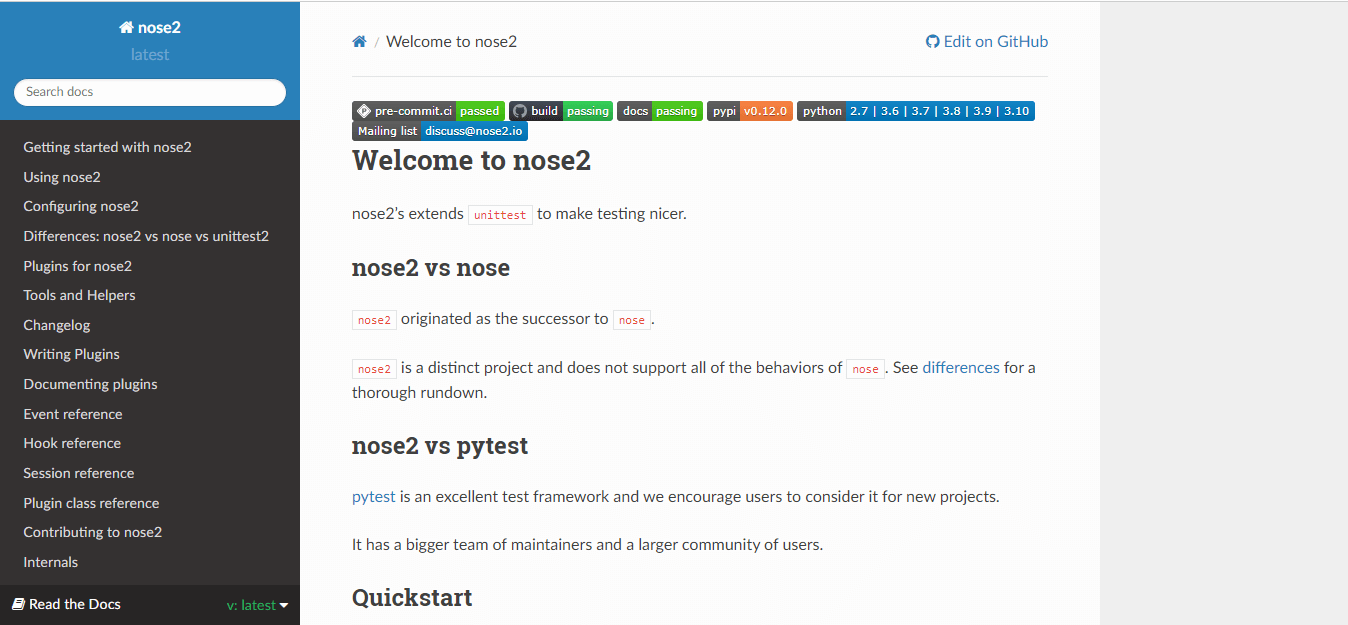1348x625 pixels.
Task: Click the GitHub build passing badge
Action: 560,111
